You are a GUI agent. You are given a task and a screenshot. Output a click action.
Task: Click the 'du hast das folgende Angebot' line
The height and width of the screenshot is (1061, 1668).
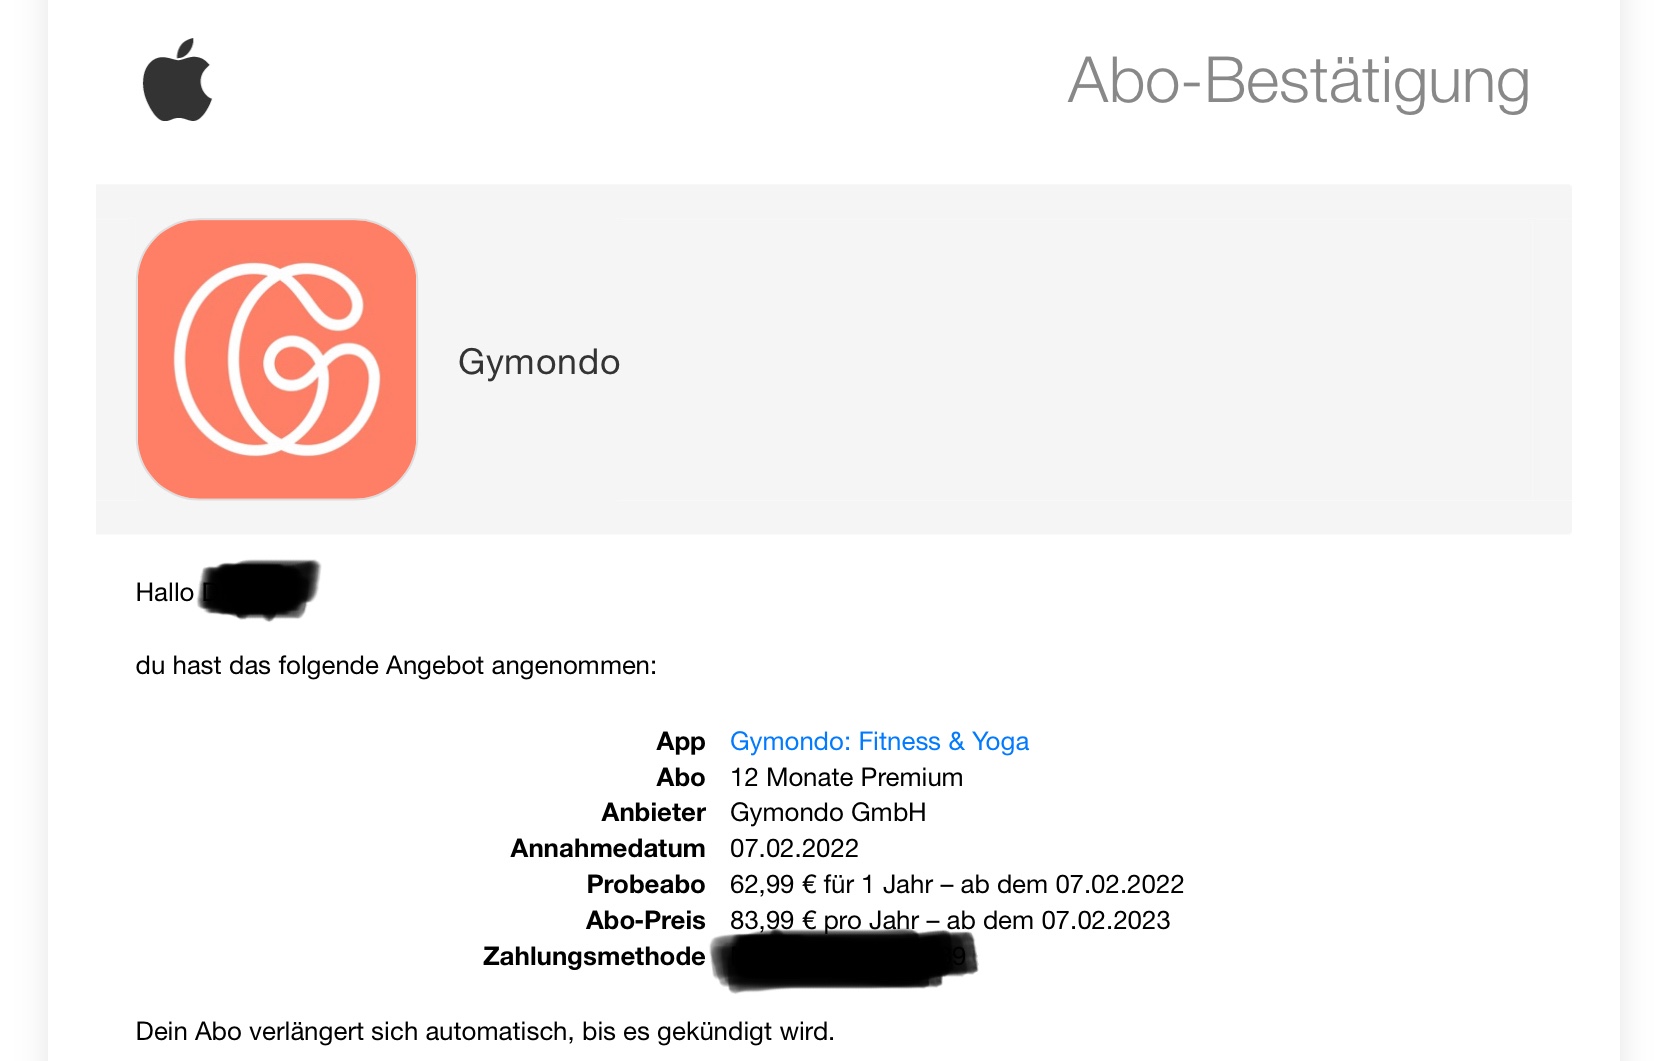396,665
